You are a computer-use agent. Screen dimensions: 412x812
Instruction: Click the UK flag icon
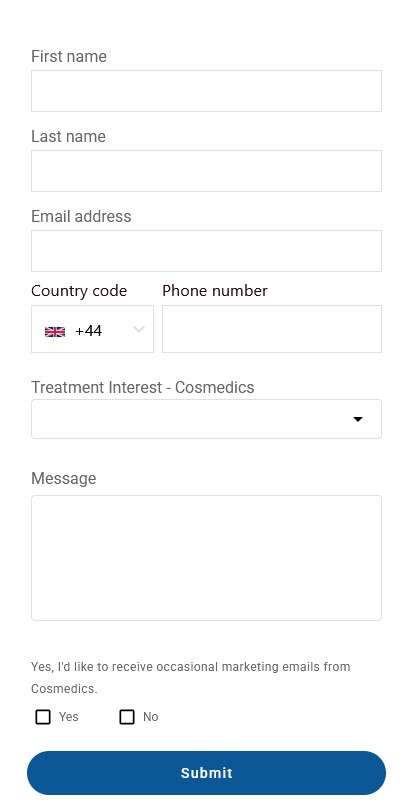pyautogui.click(x=55, y=331)
